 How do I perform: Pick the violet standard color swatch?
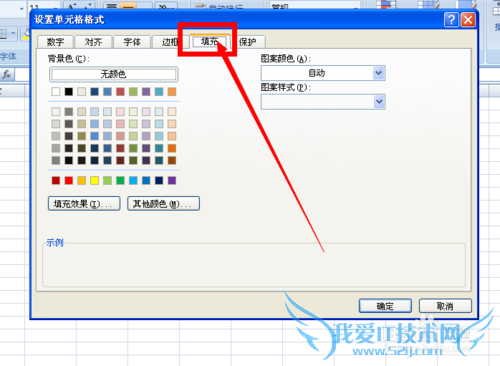pyautogui.click(x=172, y=180)
